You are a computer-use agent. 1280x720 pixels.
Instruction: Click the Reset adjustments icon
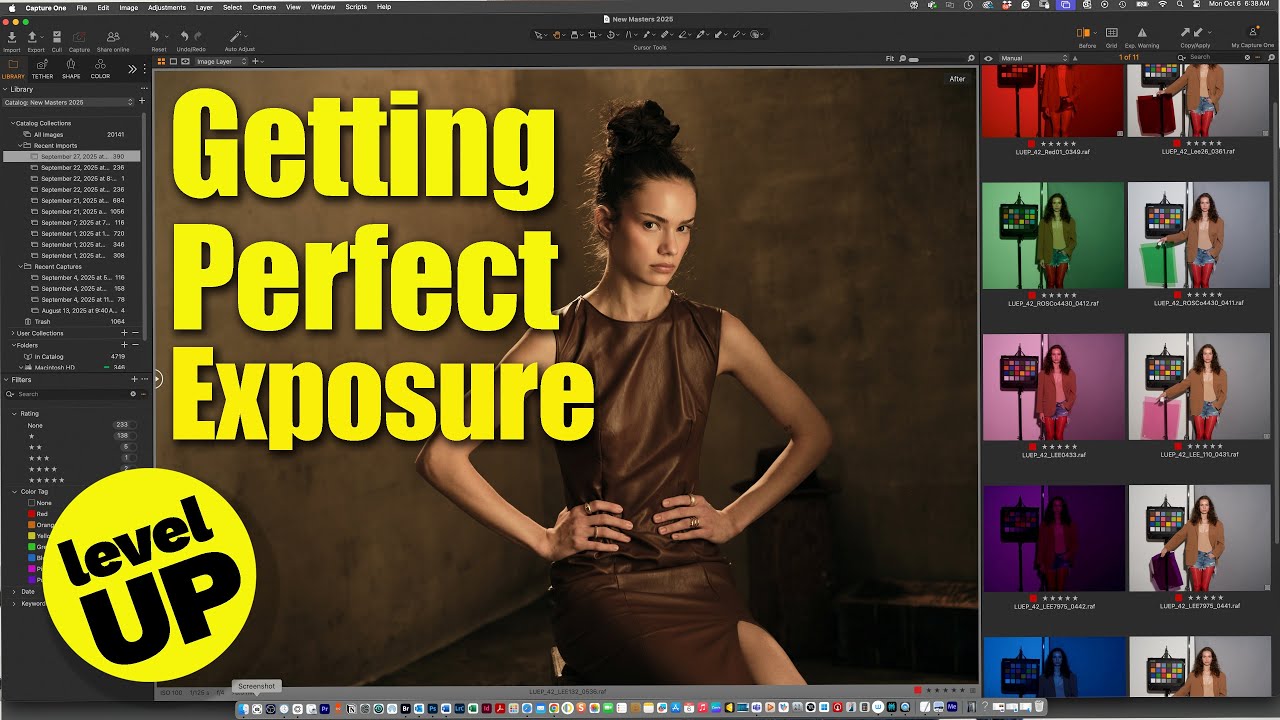point(156,38)
